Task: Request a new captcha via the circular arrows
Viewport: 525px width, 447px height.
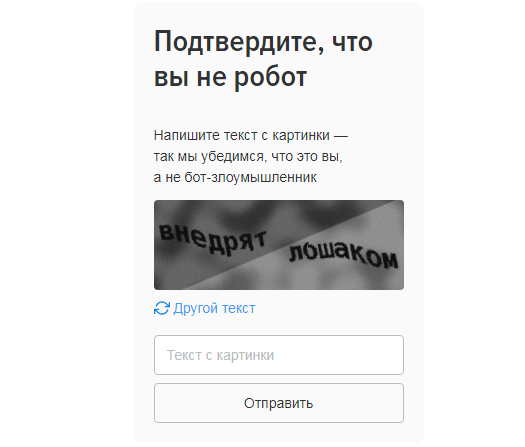Action: [162, 308]
